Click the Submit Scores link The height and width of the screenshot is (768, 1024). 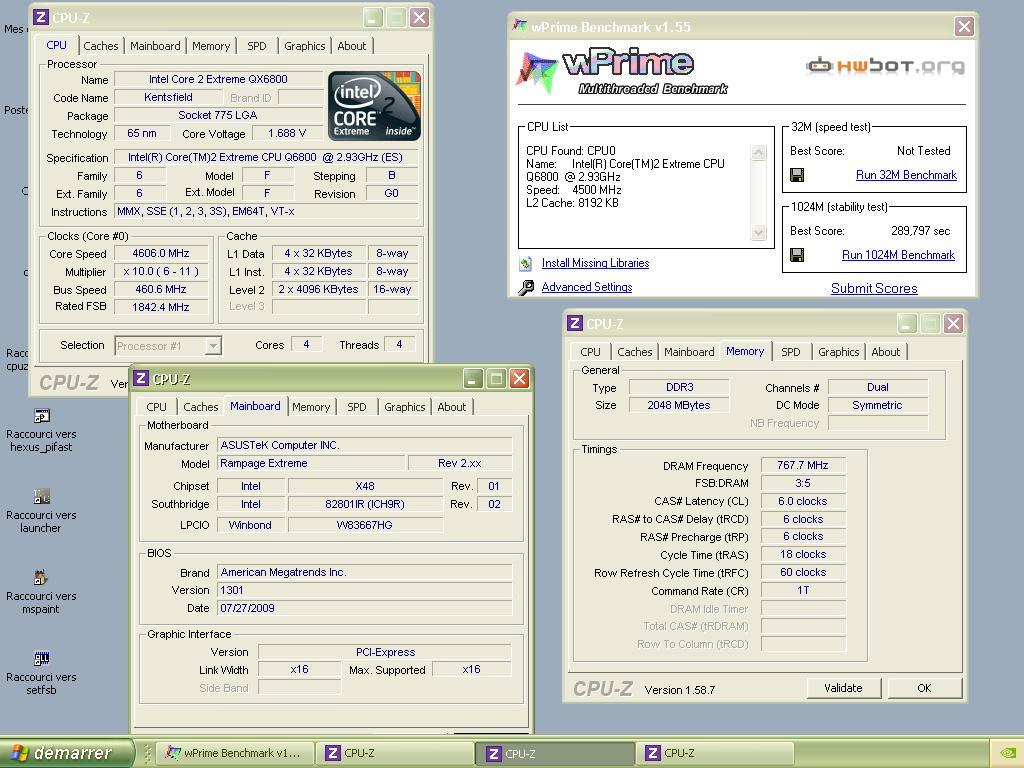coord(874,288)
